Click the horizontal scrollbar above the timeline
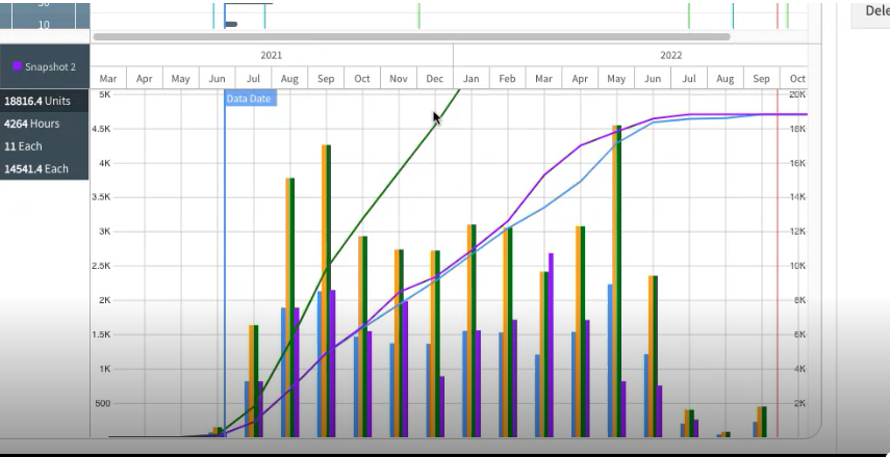Image resolution: width=891 pixels, height=459 pixels. 411,36
